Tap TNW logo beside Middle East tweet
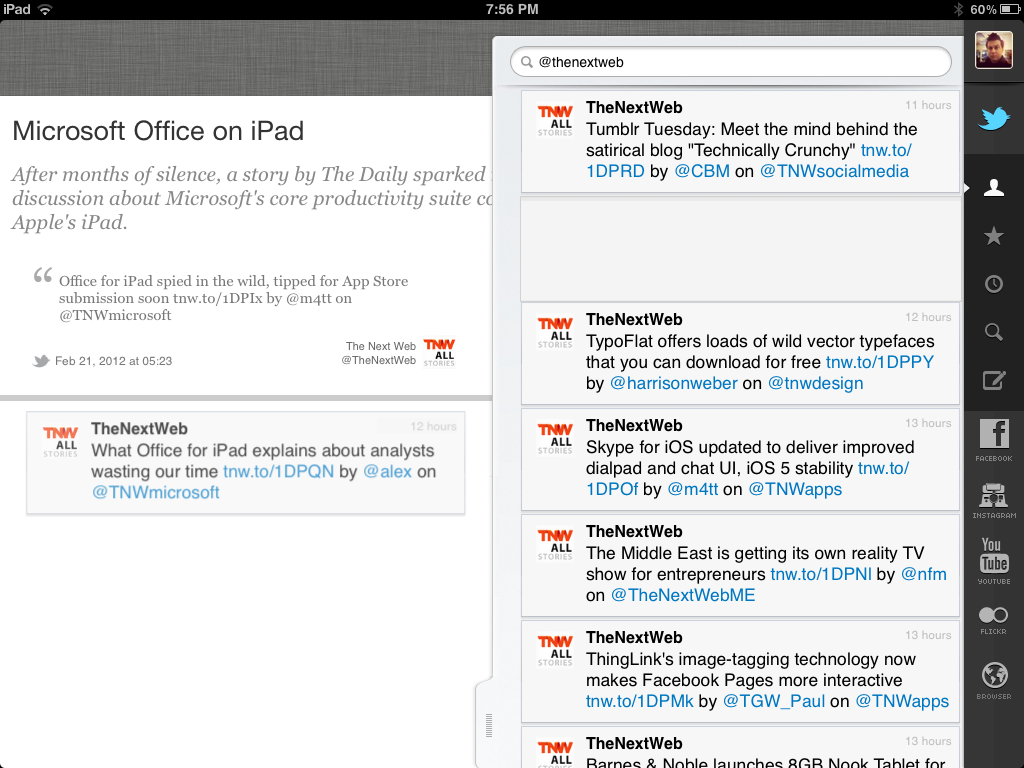The height and width of the screenshot is (768, 1024). 555,545
